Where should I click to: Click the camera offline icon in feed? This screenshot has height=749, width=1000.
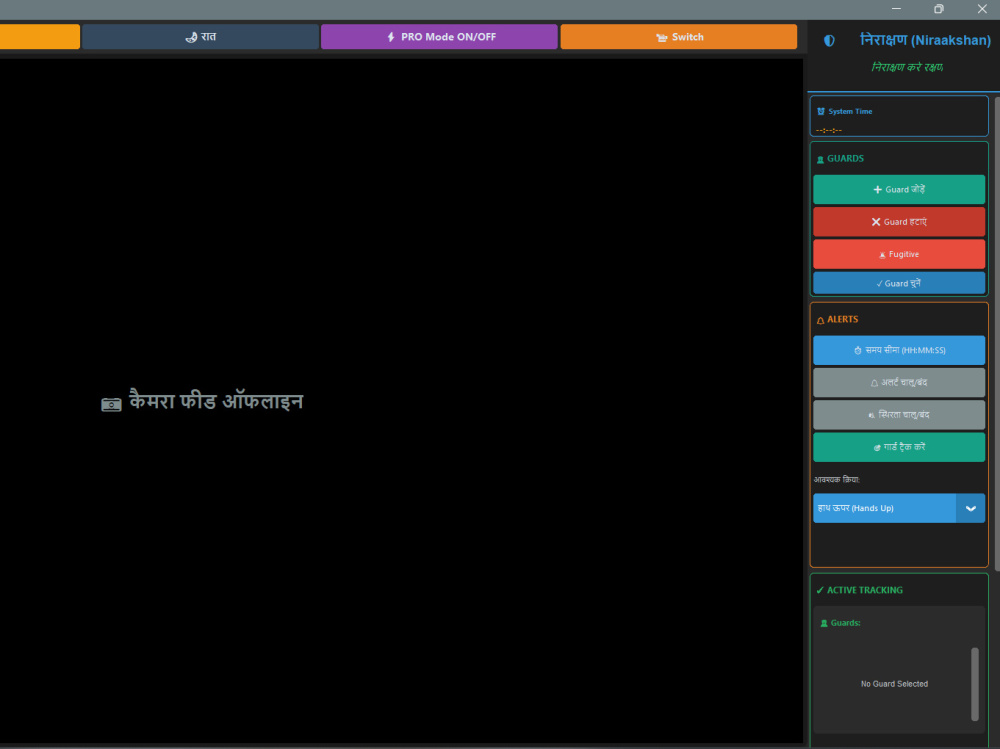[x=111, y=404]
